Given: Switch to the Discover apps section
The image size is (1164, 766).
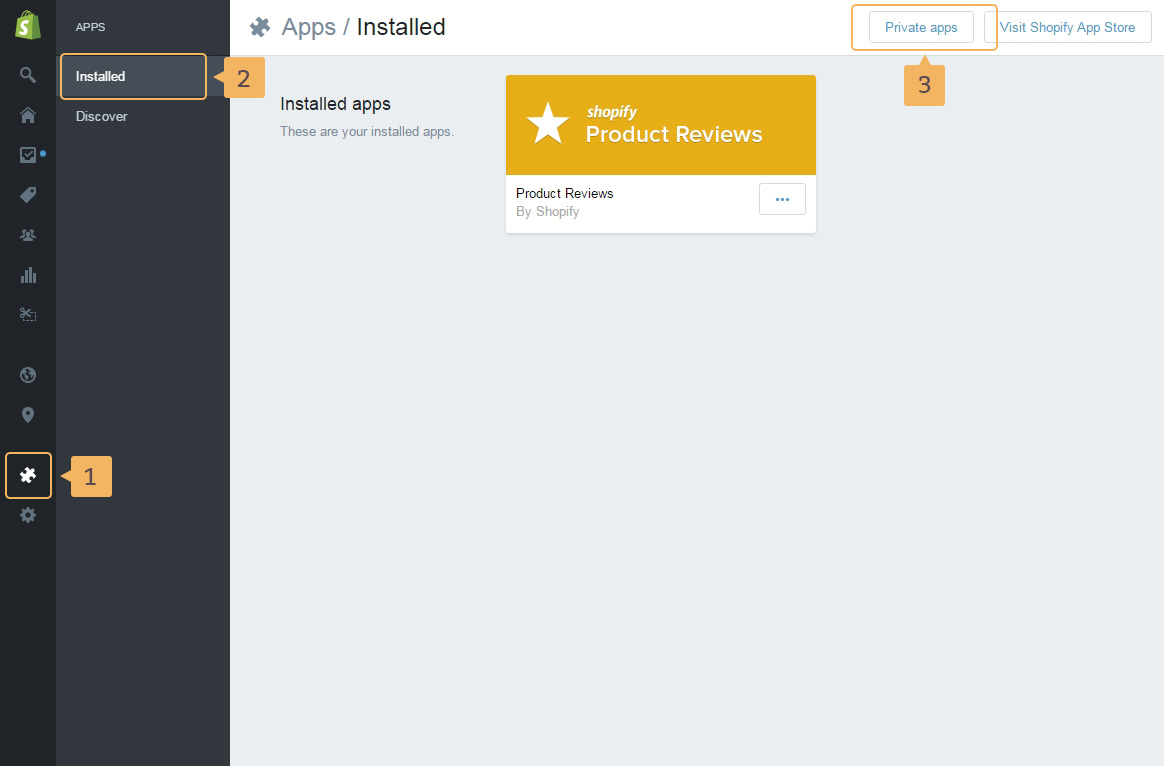Looking at the screenshot, I should [x=102, y=116].
